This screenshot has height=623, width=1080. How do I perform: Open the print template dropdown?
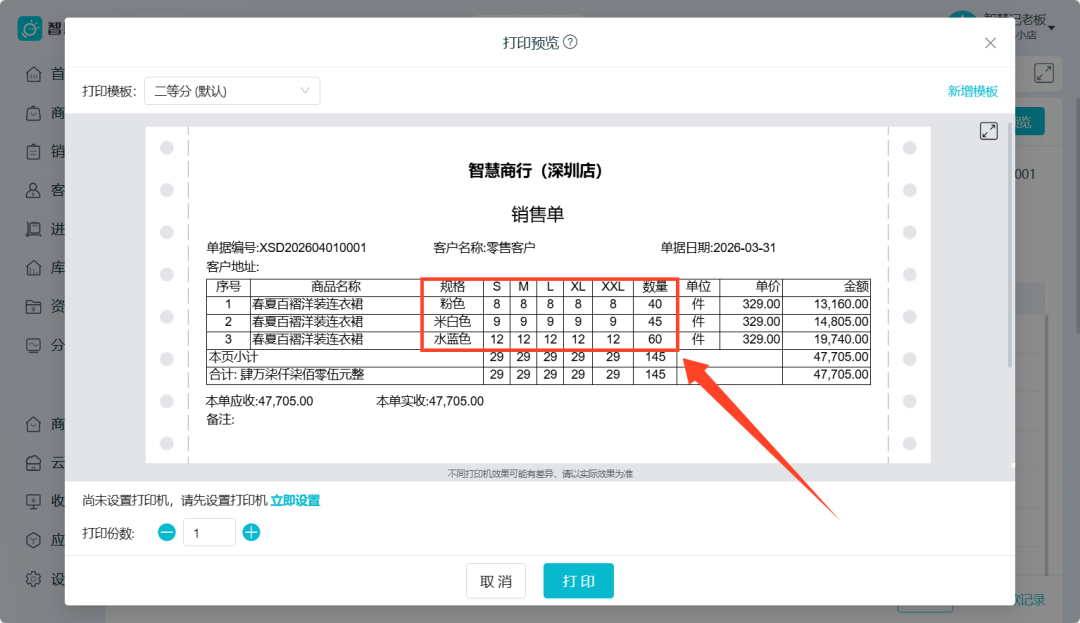click(x=232, y=91)
